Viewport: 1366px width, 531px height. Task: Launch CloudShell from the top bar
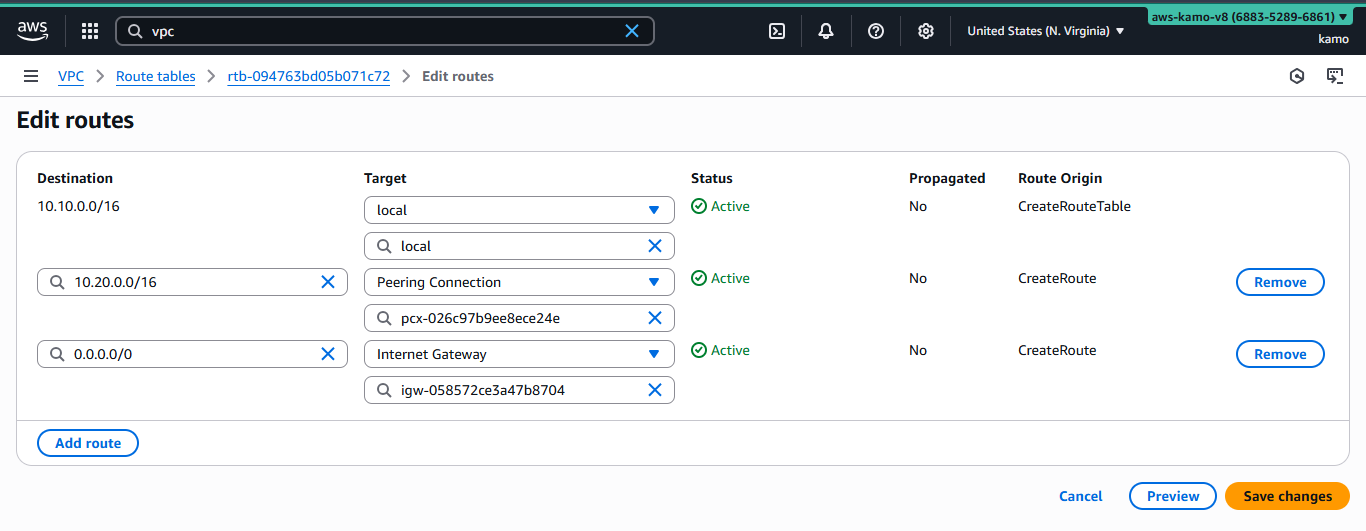pyautogui.click(x=777, y=31)
